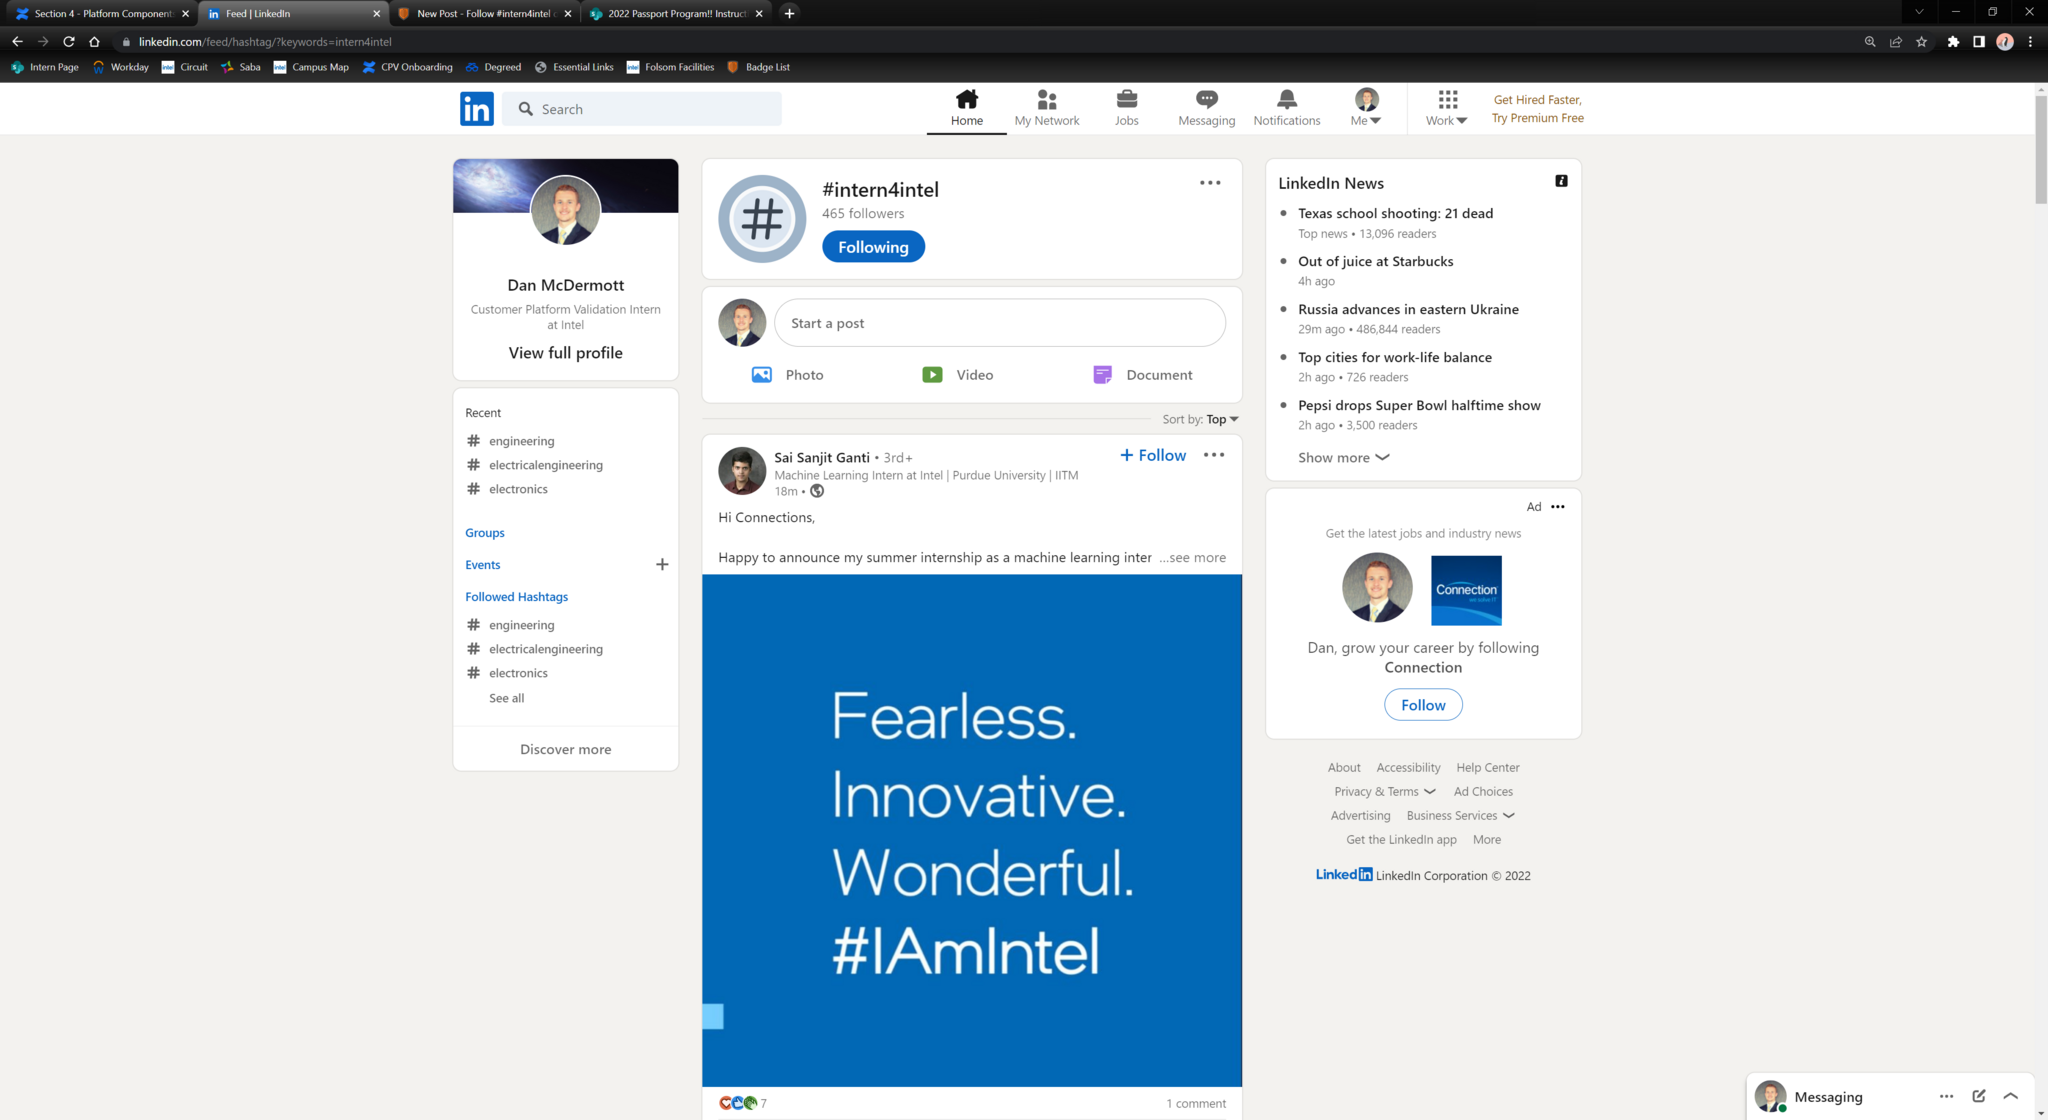Open the Notifications bell
Screen dimensions: 2048x1120
point(1286,107)
